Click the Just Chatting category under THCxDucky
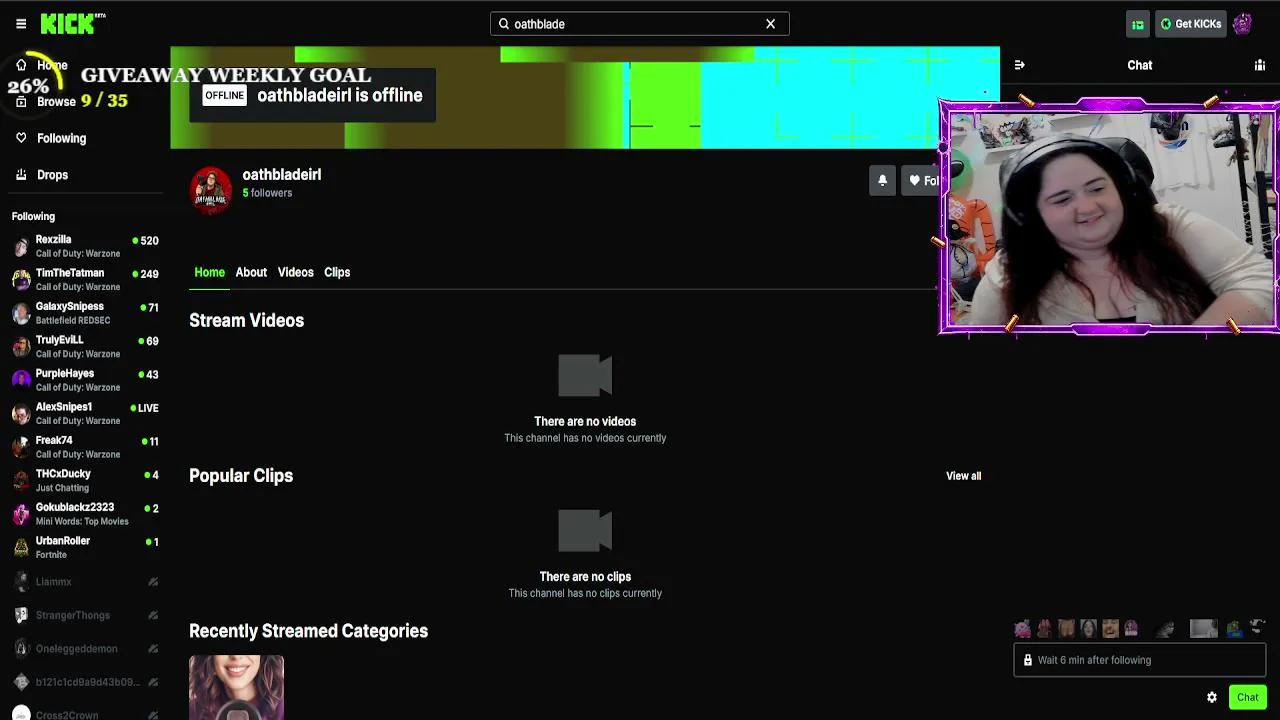1280x720 pixels. 62,488
